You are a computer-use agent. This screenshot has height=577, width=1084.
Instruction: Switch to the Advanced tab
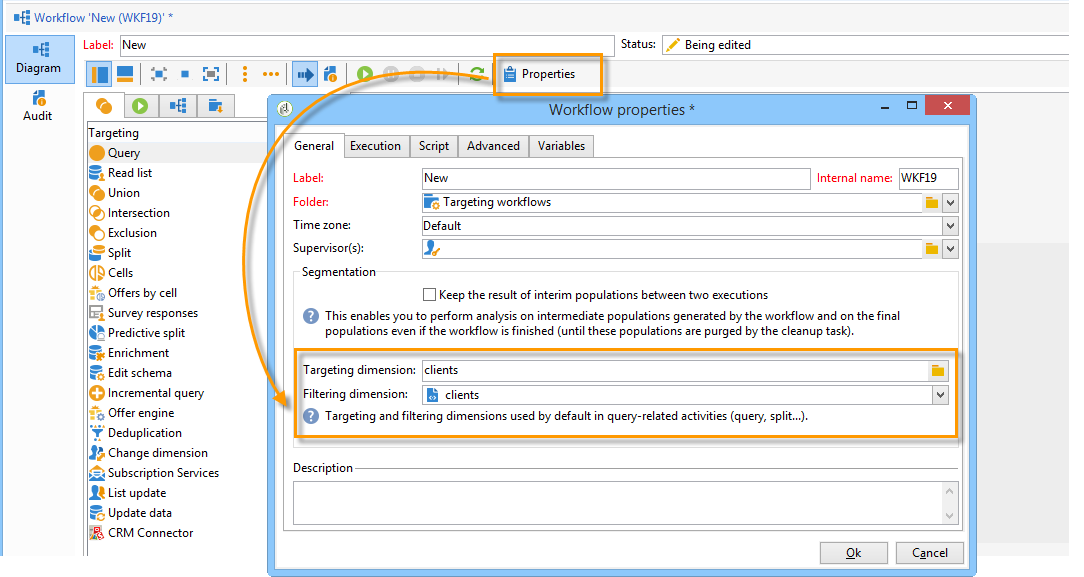point(494,146)
